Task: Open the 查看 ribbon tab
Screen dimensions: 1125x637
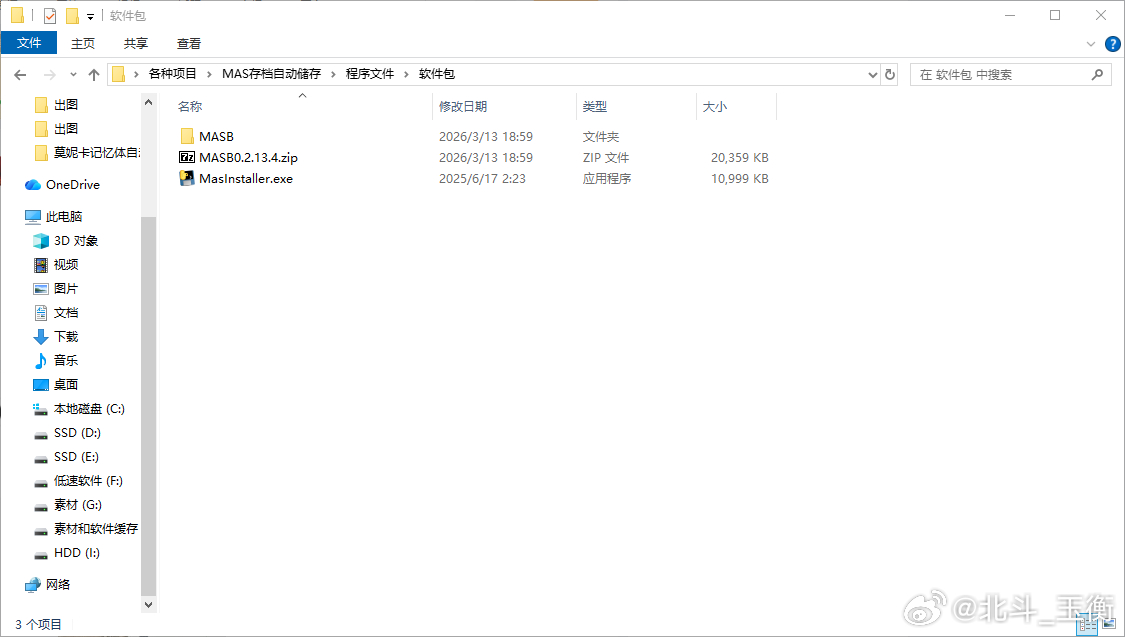Action: (x=189, y=44)
